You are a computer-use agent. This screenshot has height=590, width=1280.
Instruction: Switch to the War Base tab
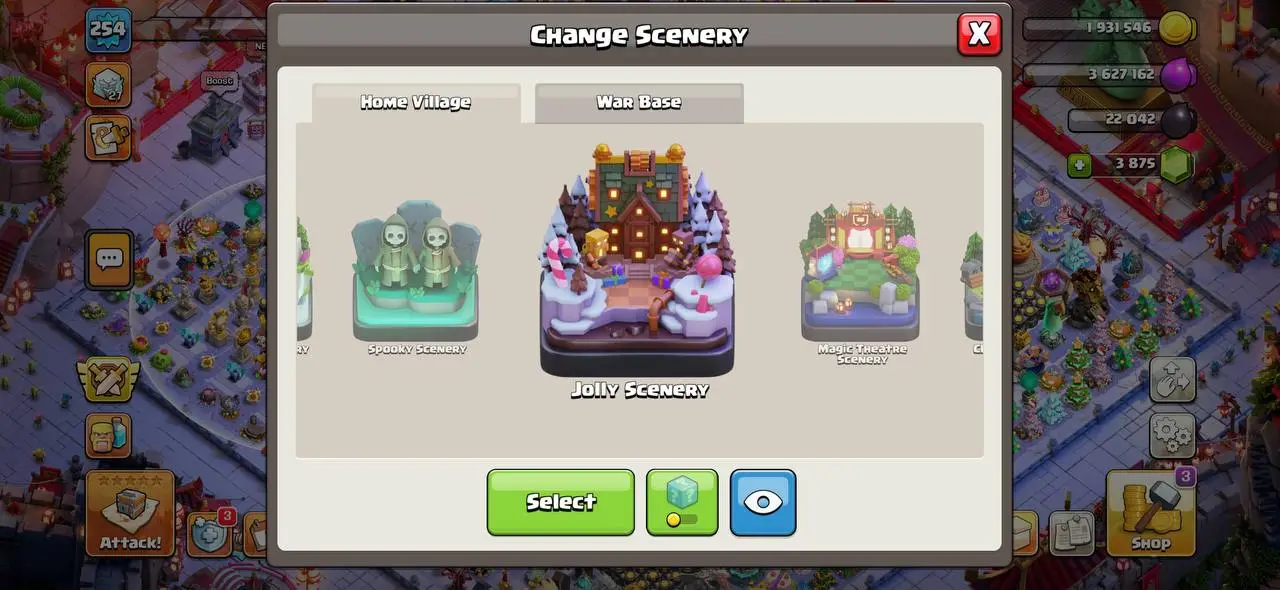click(x=639, y=103)
